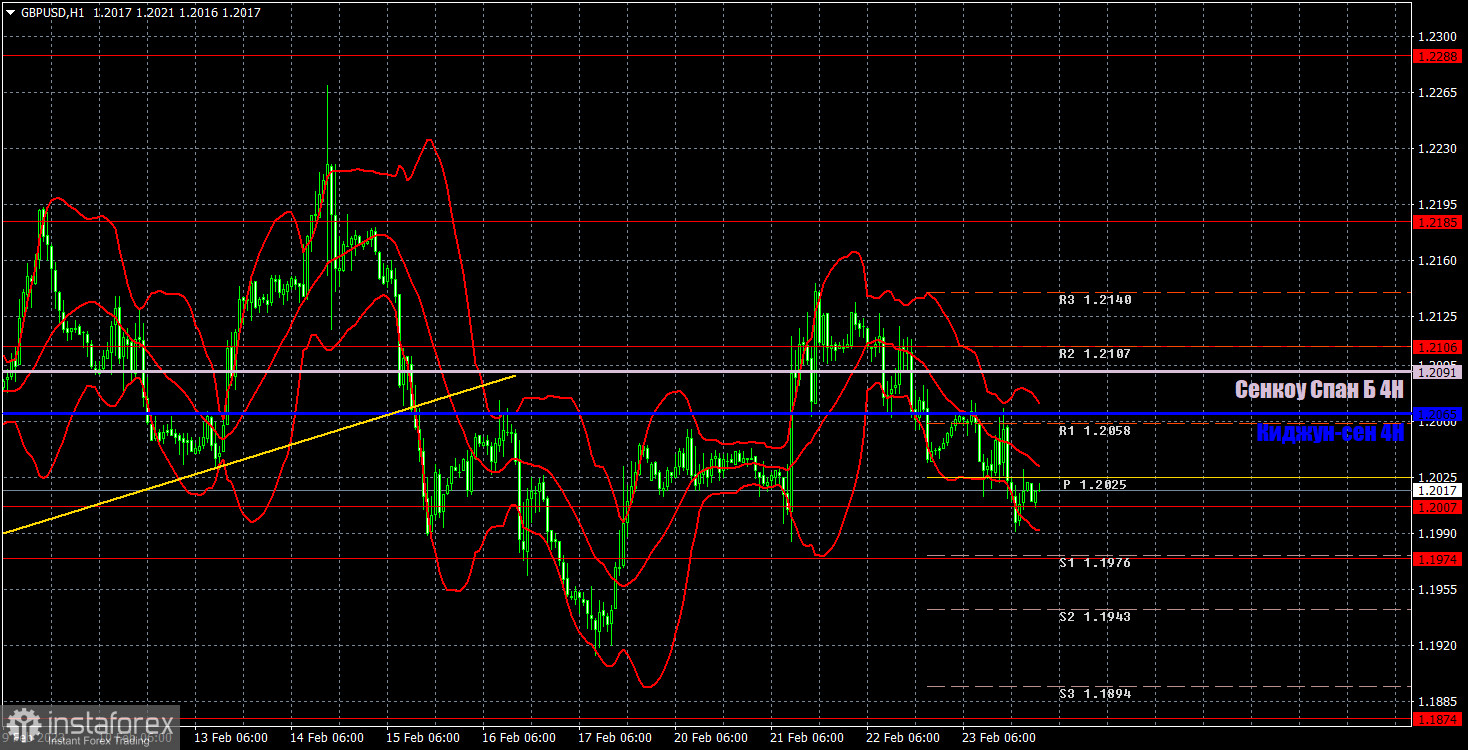Image resolution: width=1468 pixels, height=750 pixels.
Task: Click the 1.1920 value on price axis
Action: [x=1436, y=646]
